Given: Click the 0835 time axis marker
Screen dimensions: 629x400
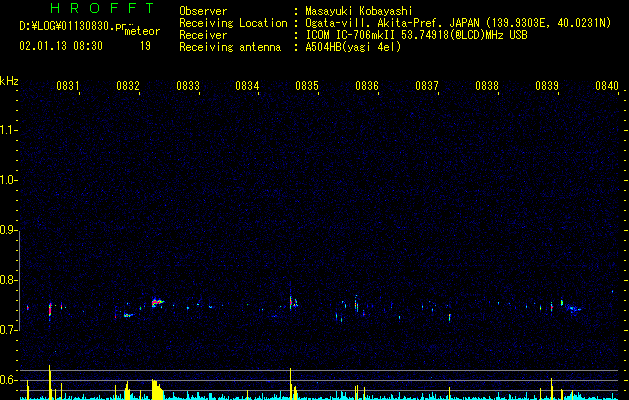Looking at the screenshot, I should pyautogui.click(x=307, y=86).
